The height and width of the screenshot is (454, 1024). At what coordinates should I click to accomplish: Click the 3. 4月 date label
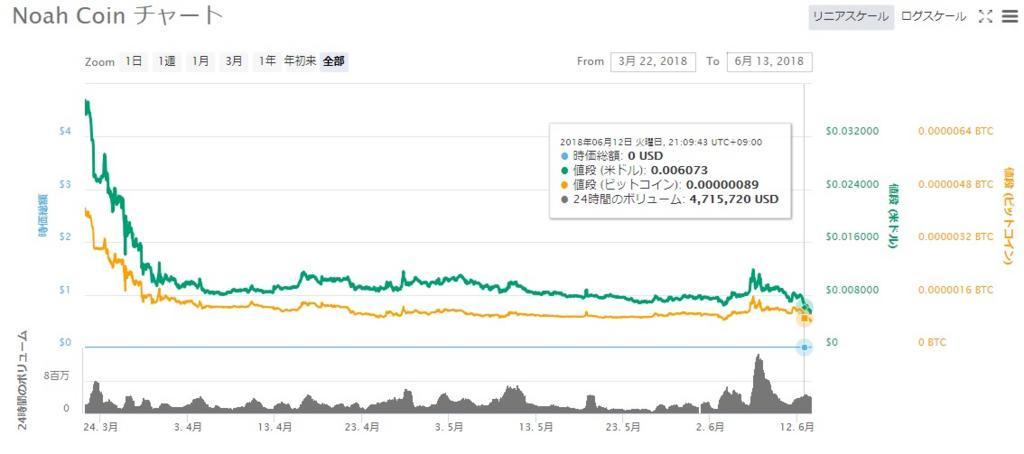[188, 427]
